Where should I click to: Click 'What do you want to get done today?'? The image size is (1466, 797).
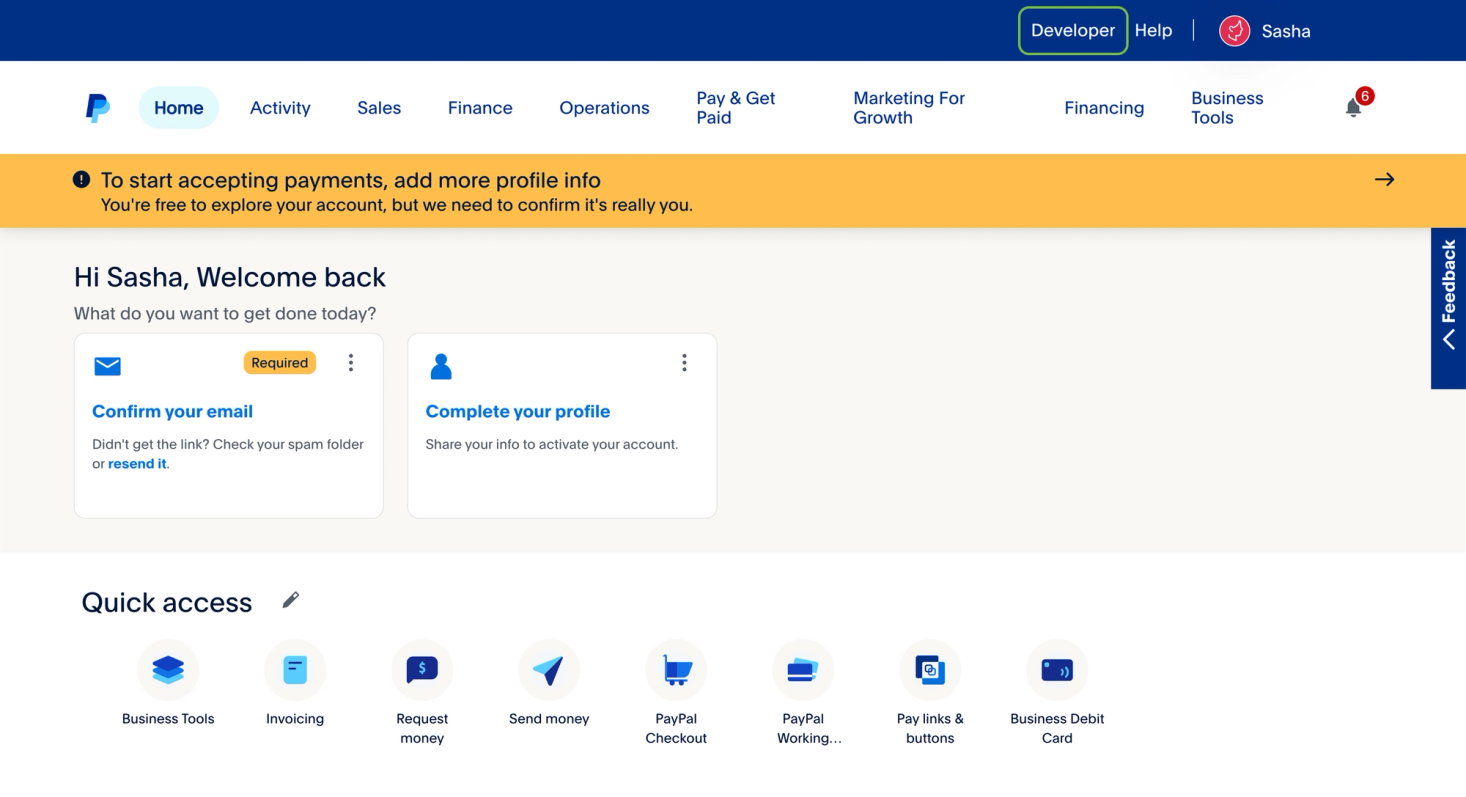[x=225, y=314]
